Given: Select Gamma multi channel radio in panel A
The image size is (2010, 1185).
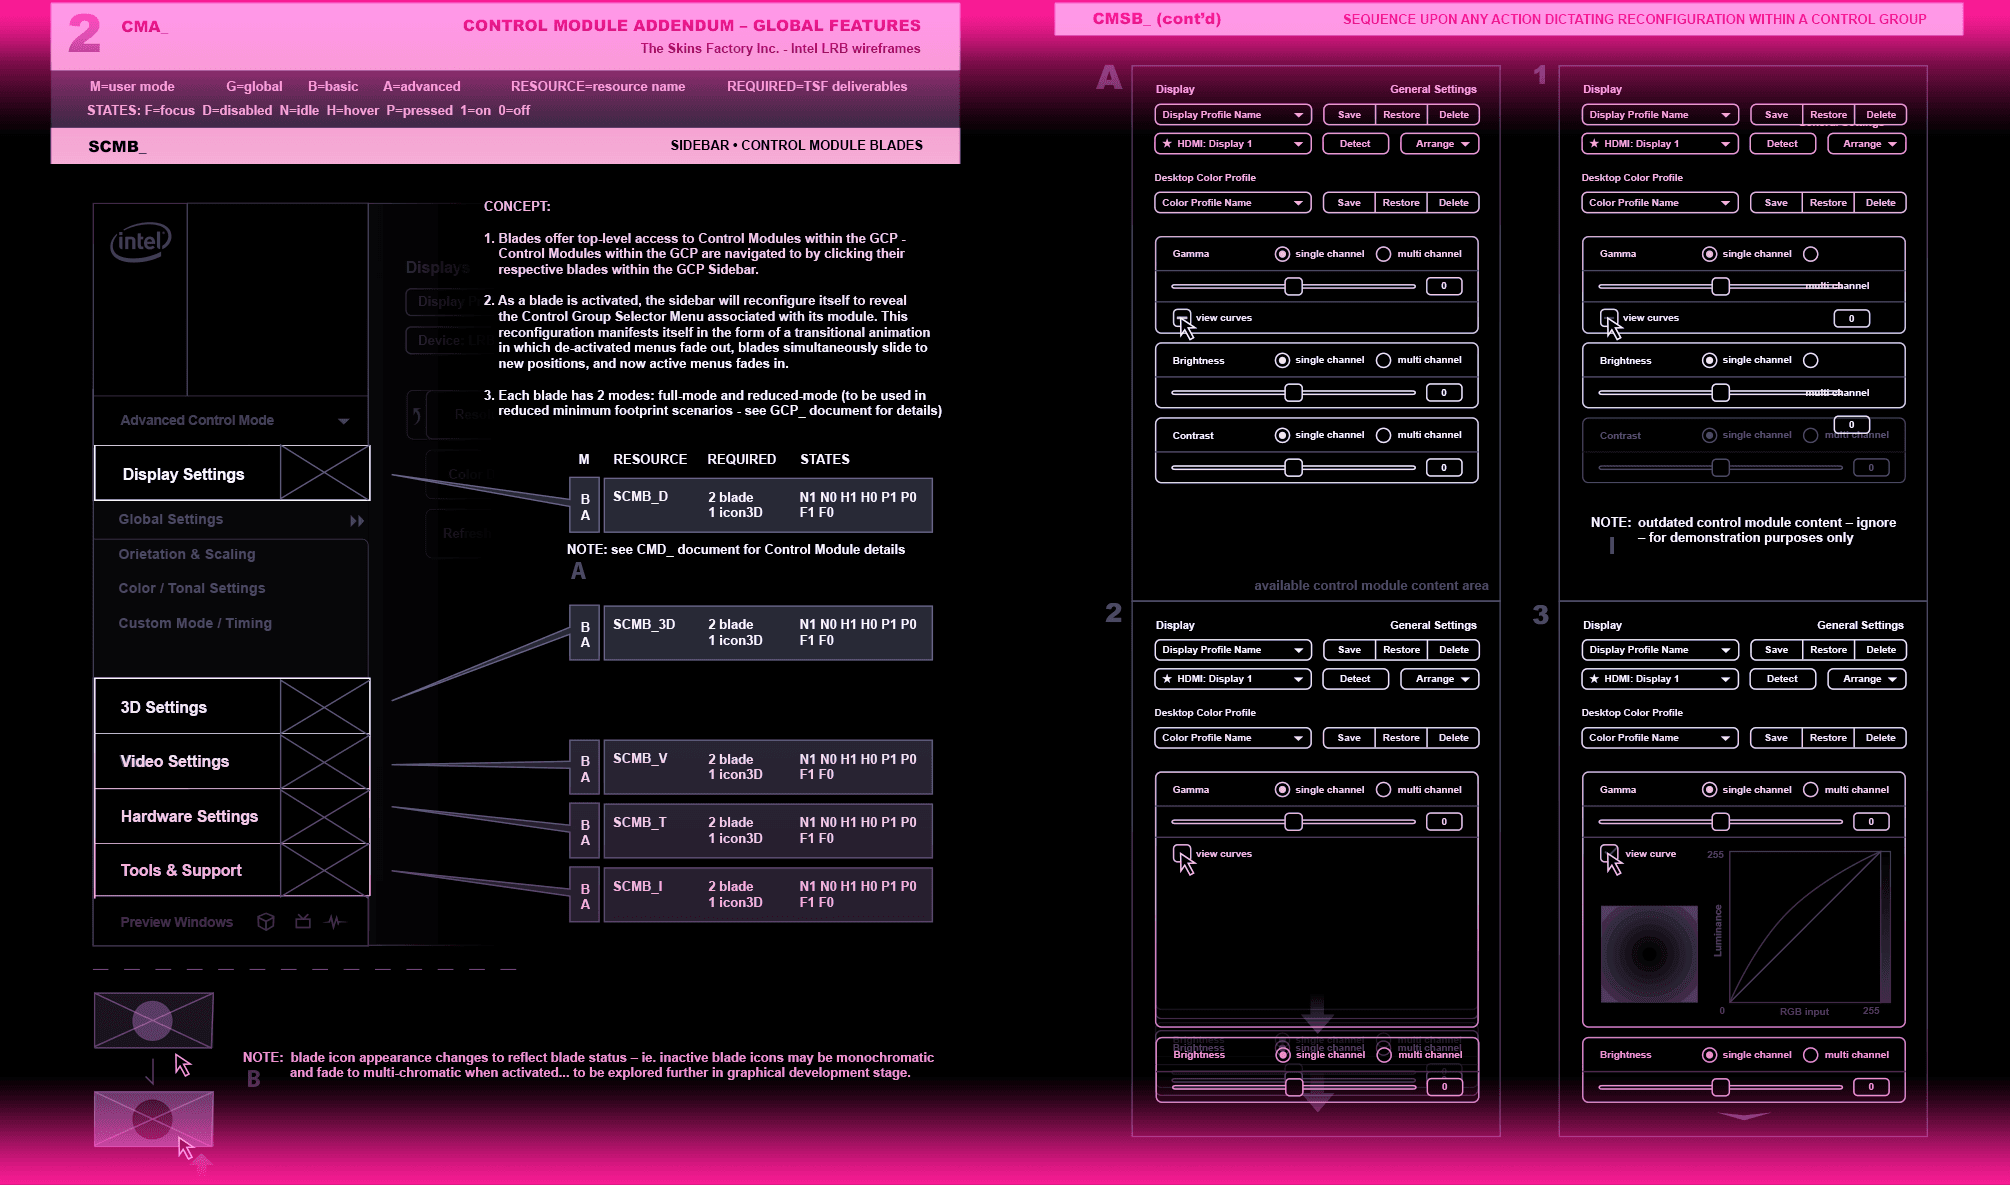Looking at the screenshot, I should [1383, 254].
